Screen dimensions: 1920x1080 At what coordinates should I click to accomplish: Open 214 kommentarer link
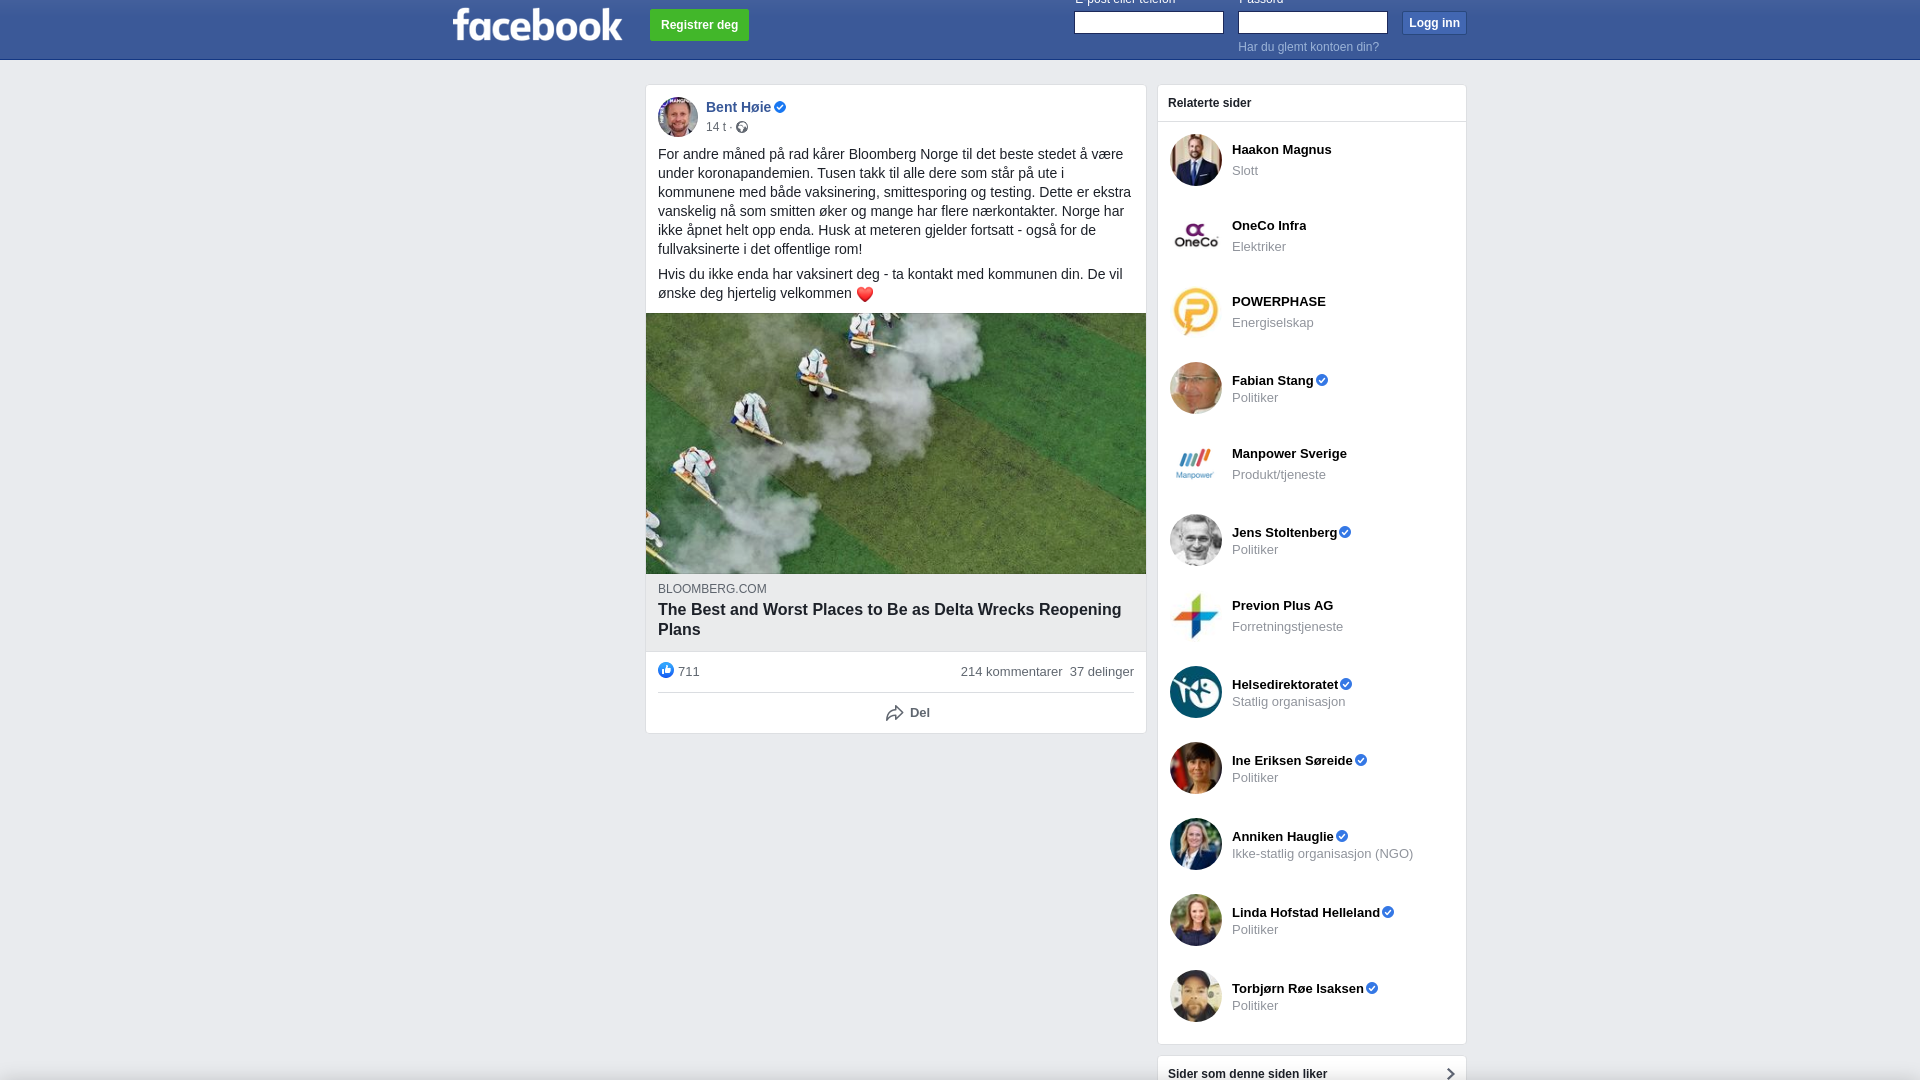tap(1011, 672)
